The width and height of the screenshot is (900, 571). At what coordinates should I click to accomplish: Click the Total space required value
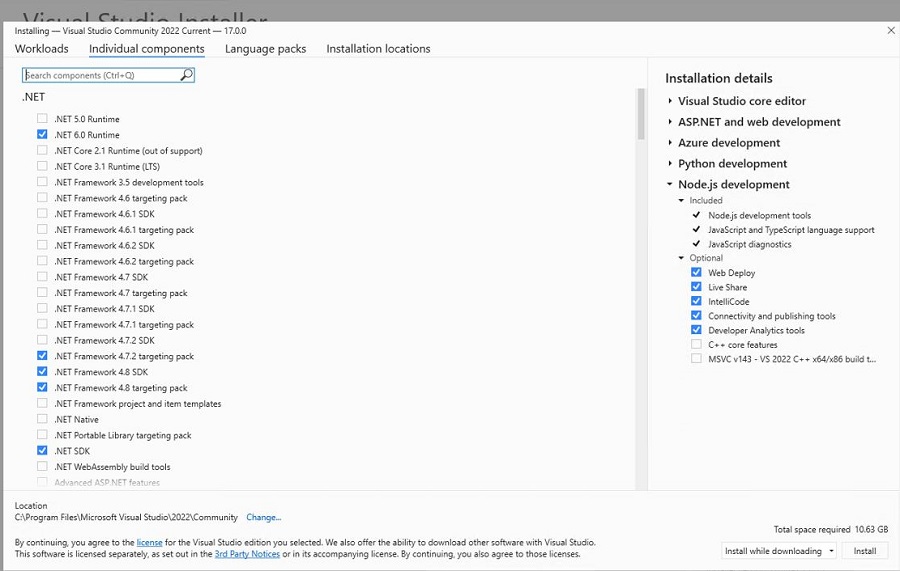(871, 529)
